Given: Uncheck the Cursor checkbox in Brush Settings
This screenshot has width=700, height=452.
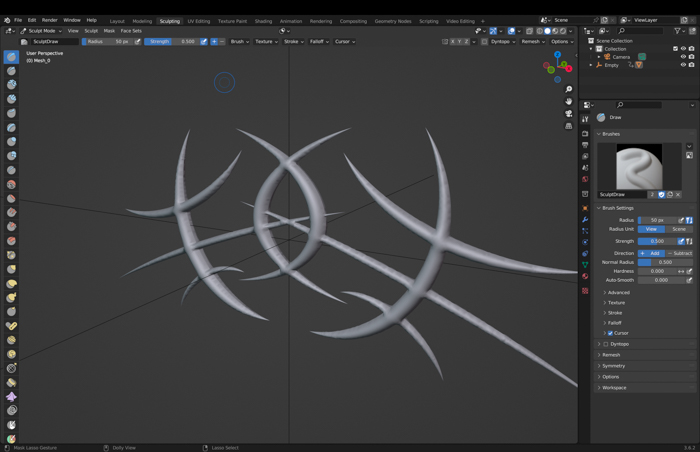Looking at the screenshot, I should 610,333.
